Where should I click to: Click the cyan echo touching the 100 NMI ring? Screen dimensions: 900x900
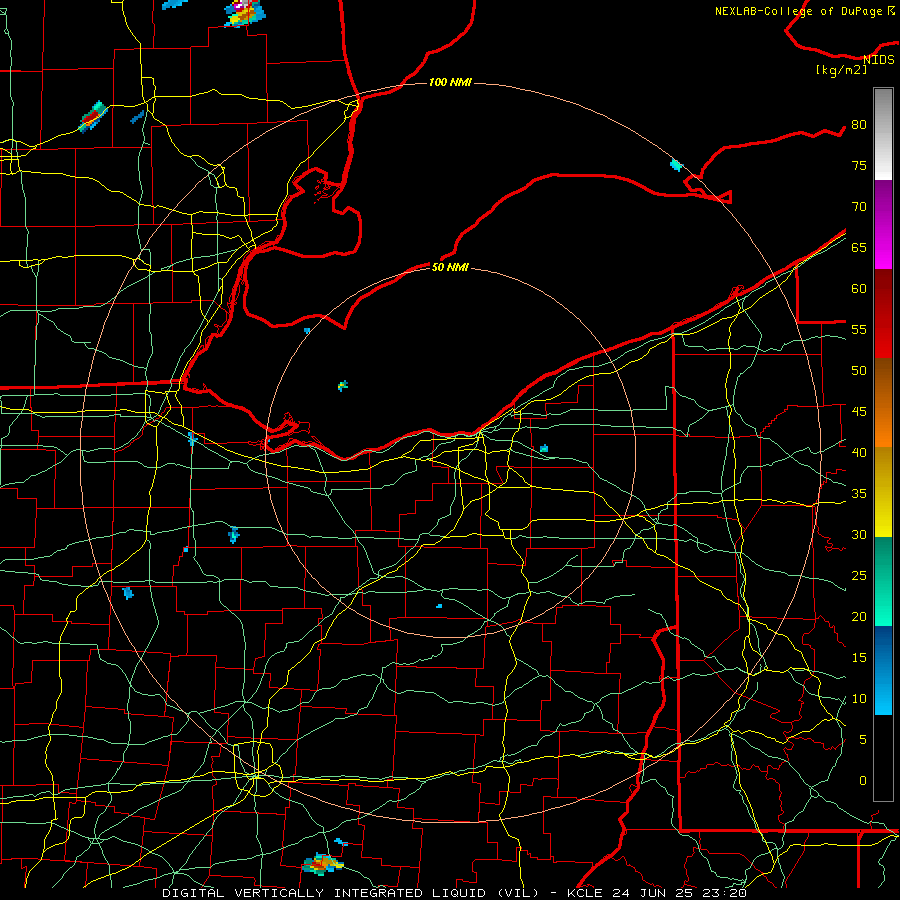point(676,165)
